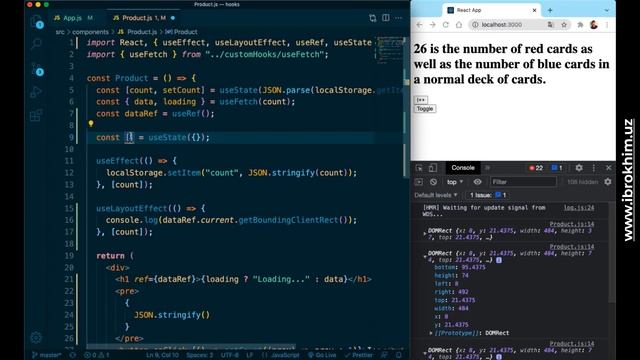Switch to the App.js editor tab
The width and height of the screenshot is (640, 360).
(73, 18)
